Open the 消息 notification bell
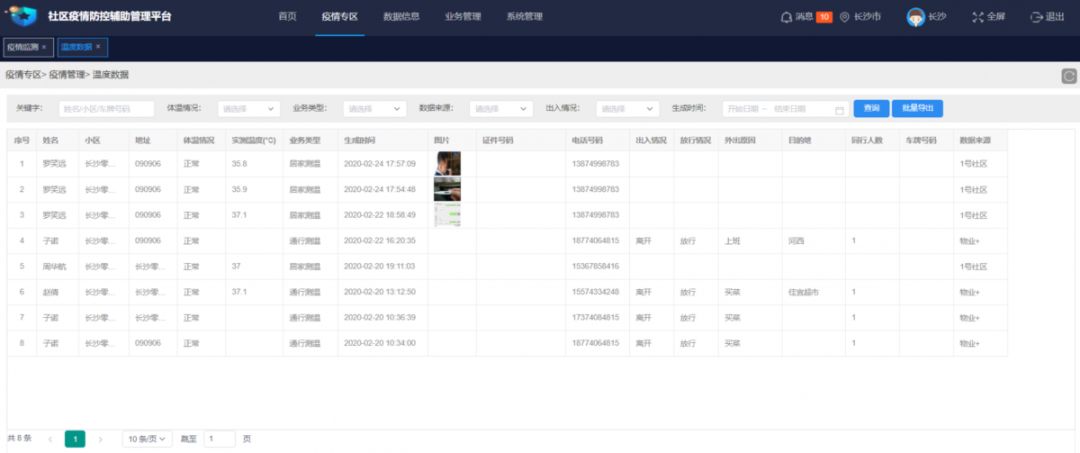Viewport: 1080px width, 453px height. click(x=786, y=17)
